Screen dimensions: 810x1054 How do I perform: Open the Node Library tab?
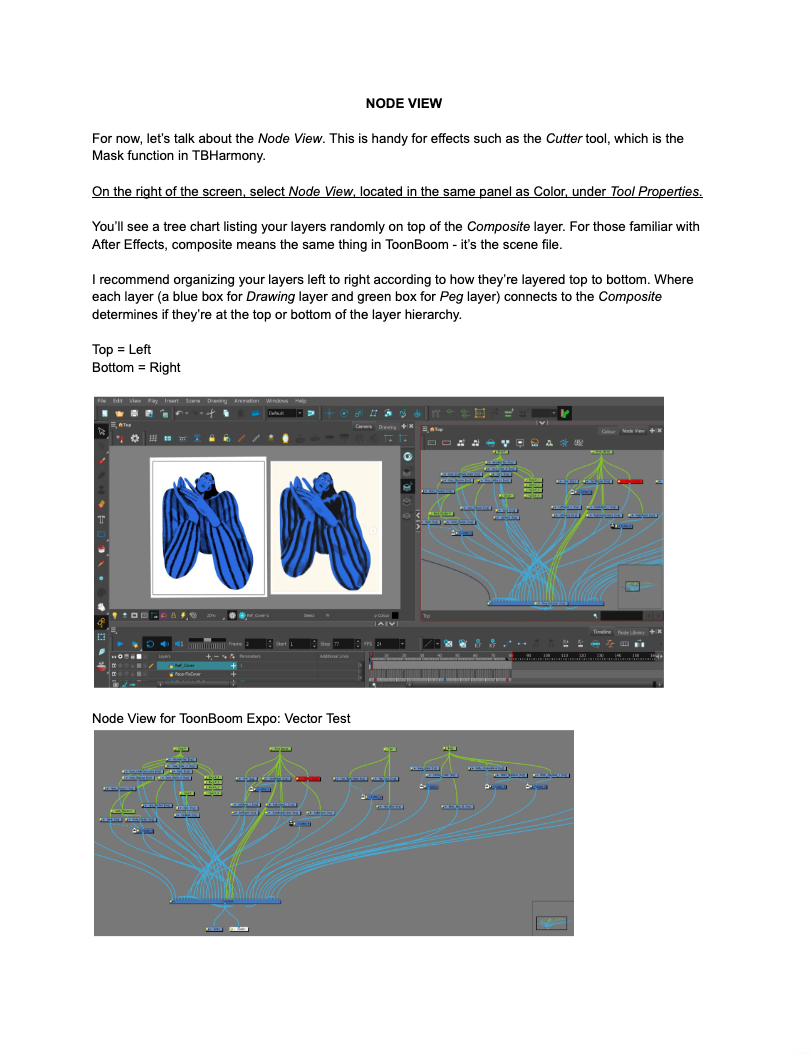point(631,632)
